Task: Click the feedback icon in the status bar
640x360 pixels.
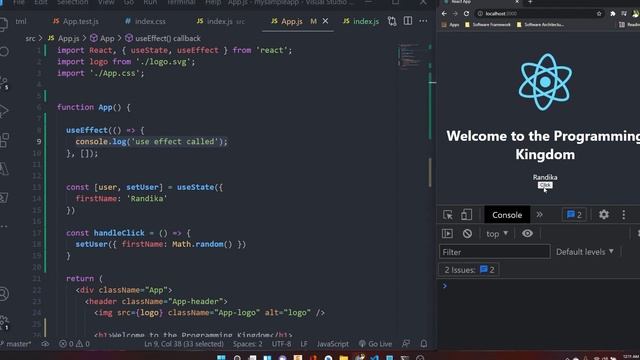Action: pyautogui.click(x=406, y=344)
